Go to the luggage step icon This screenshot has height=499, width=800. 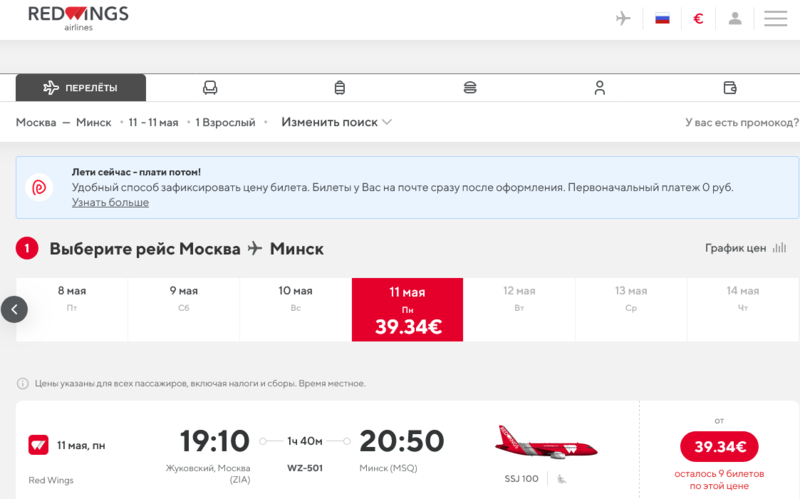pyautogui.click(x=339, y=88)
